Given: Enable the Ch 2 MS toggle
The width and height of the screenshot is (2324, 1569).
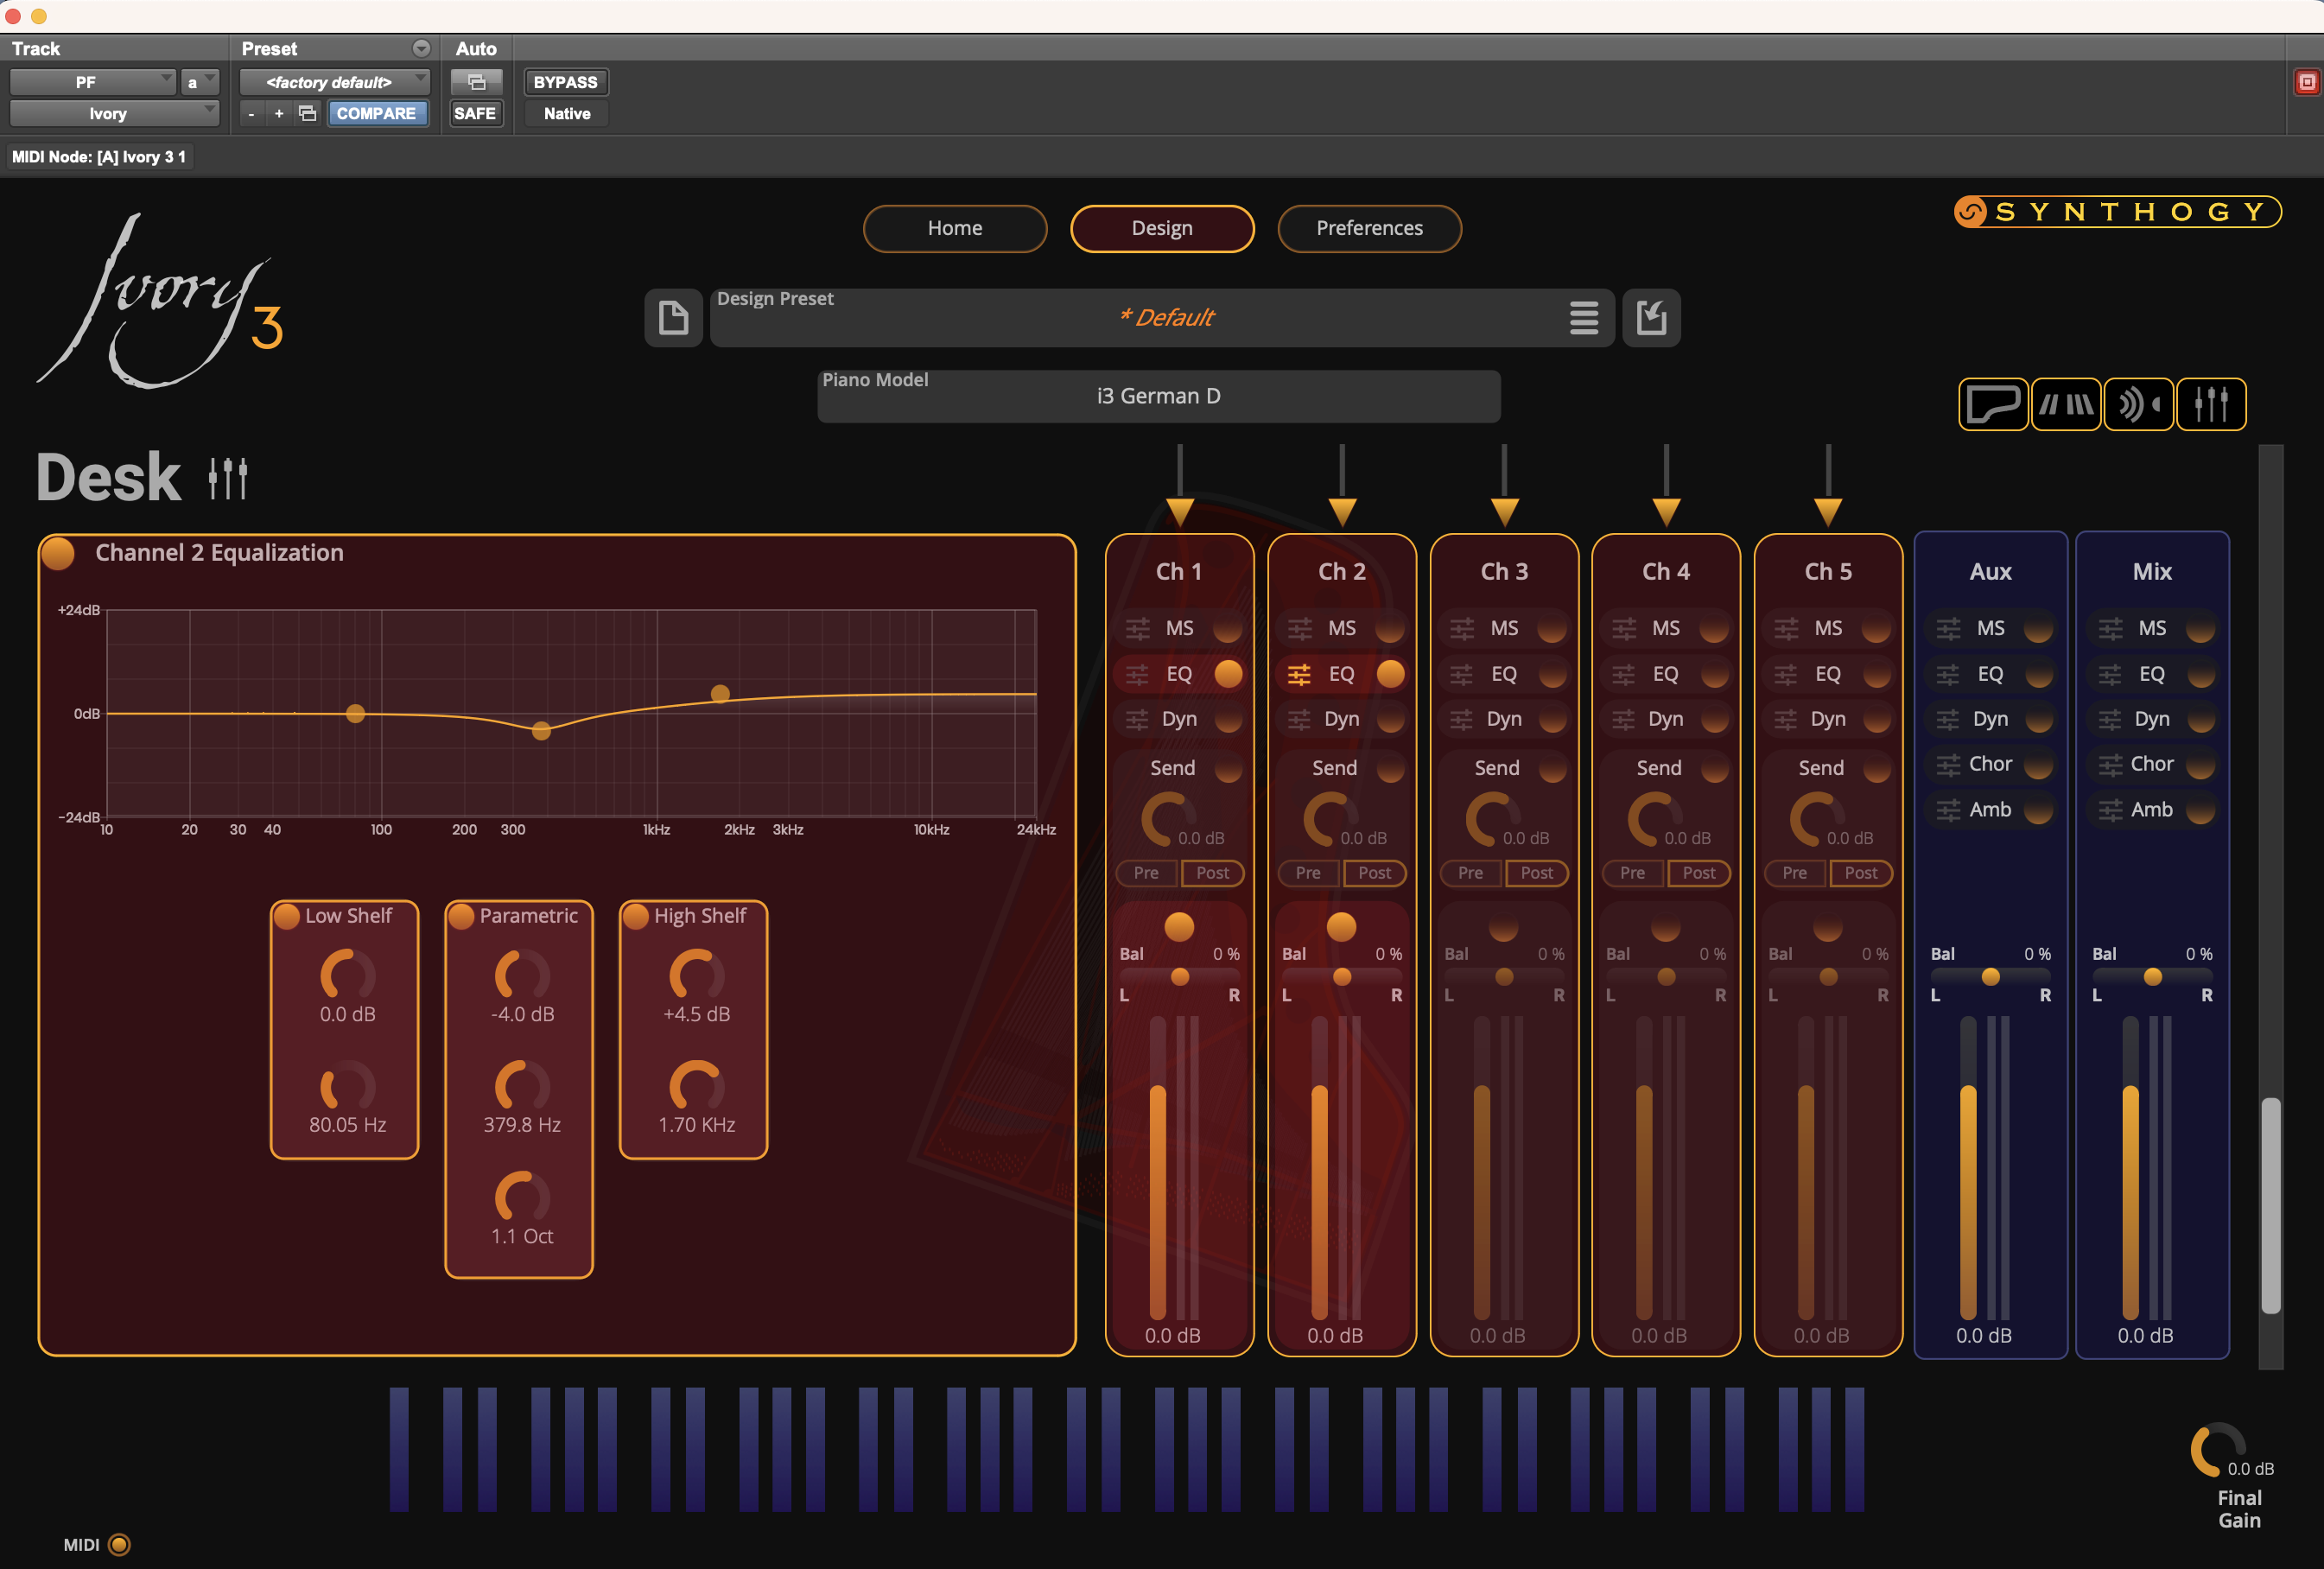Looking at the screenshot, I should click(x=1390, y=629).
